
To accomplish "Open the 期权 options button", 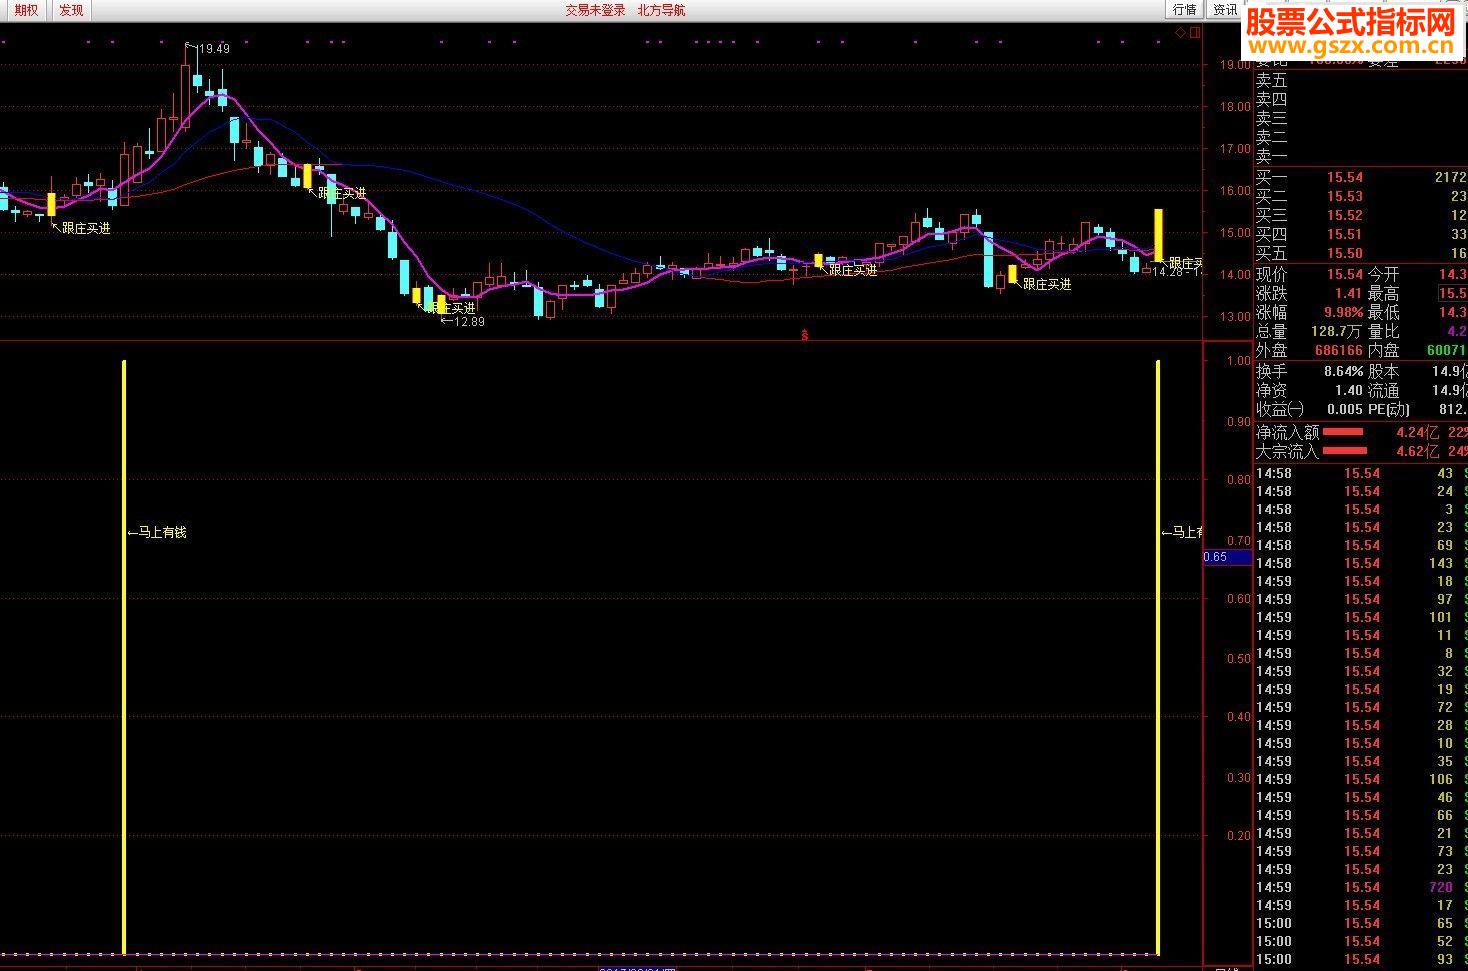I will click(26, 10).
